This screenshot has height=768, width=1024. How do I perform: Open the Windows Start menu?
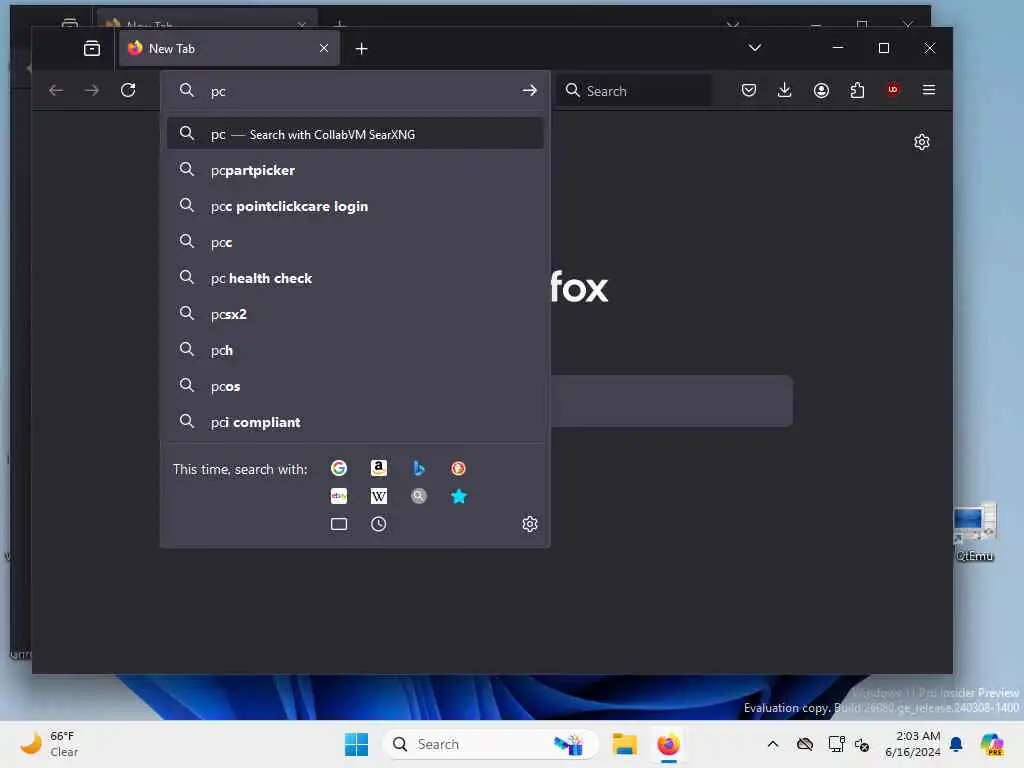pos(356,744)
